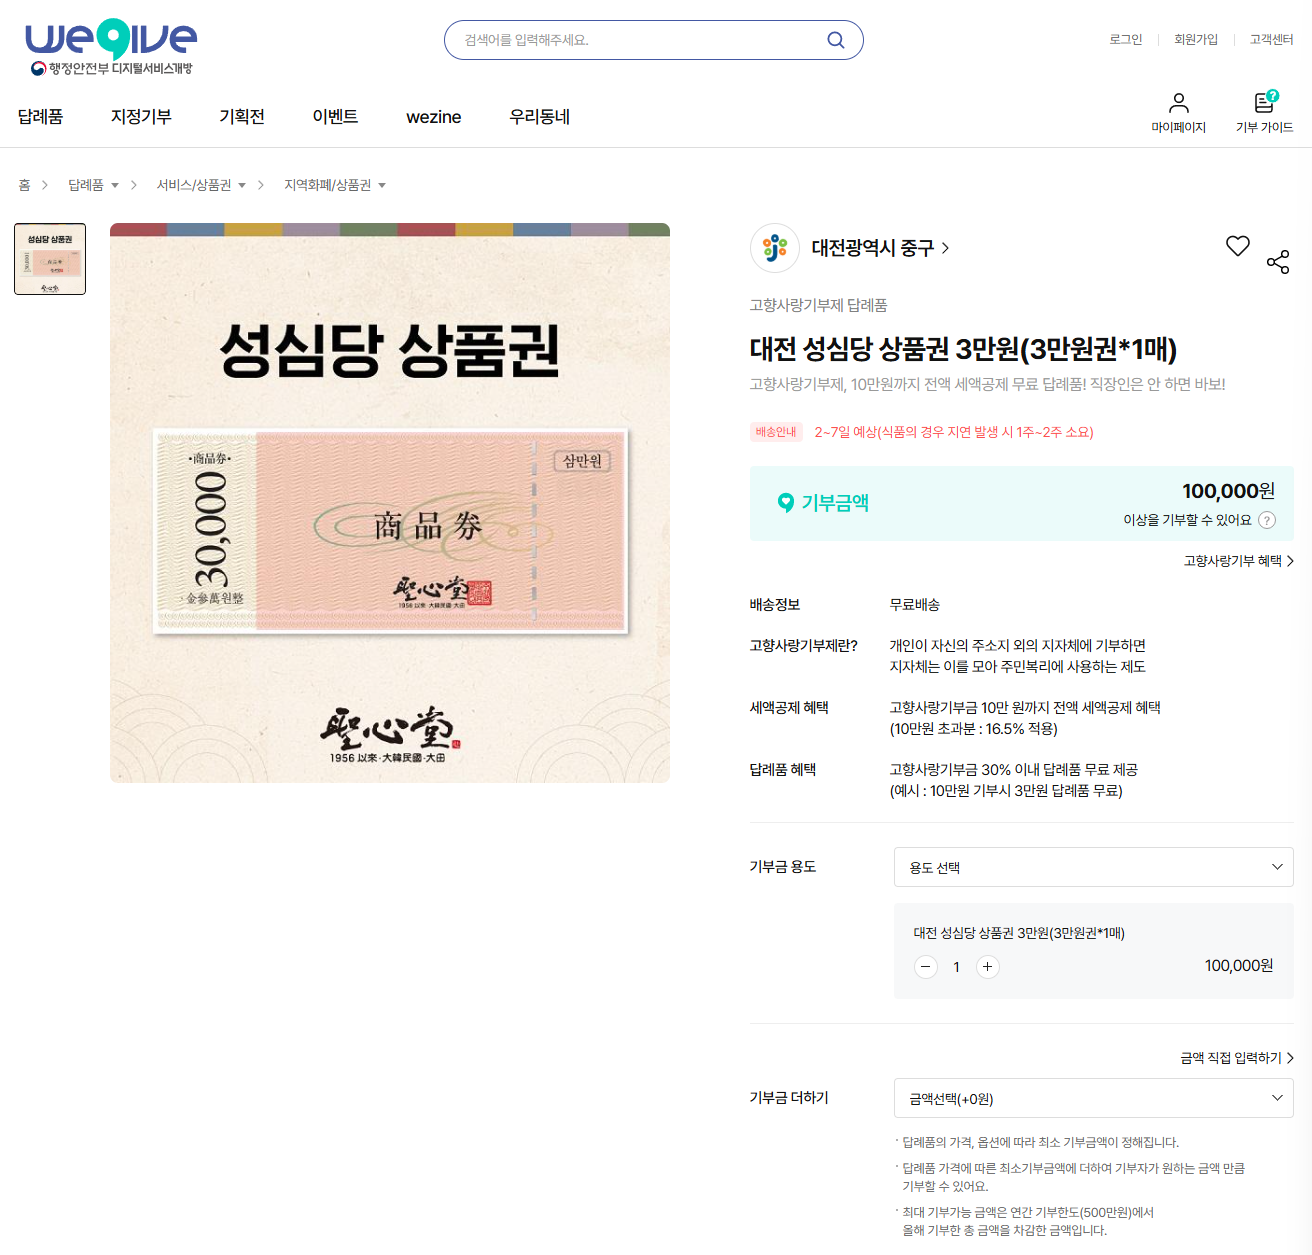Click the option row total 100,000원
The image size is (1312, 1255).
[x=1239, y=966]
